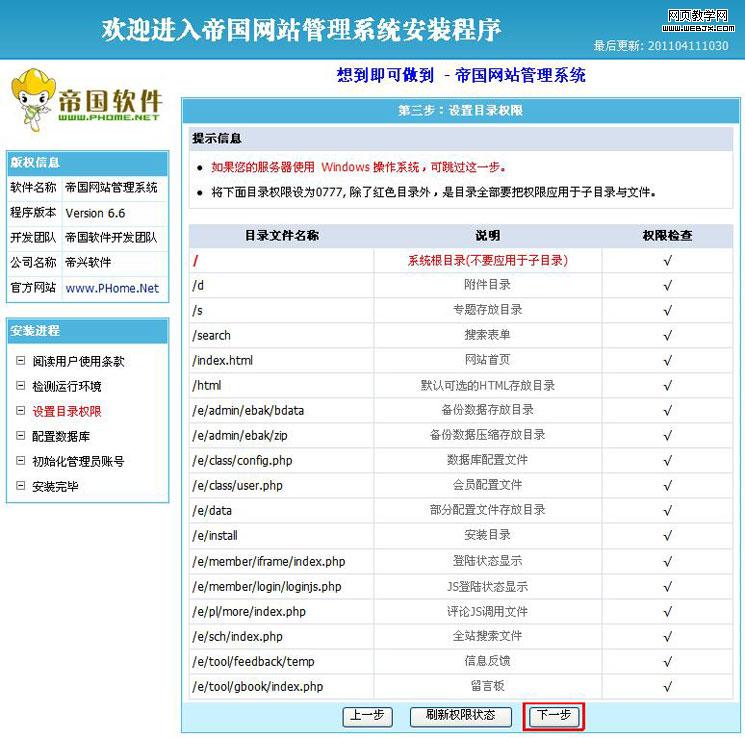Select 检测运行环境 step in sidebar
This screenshot has width=745, height=738.
[66, 387]
